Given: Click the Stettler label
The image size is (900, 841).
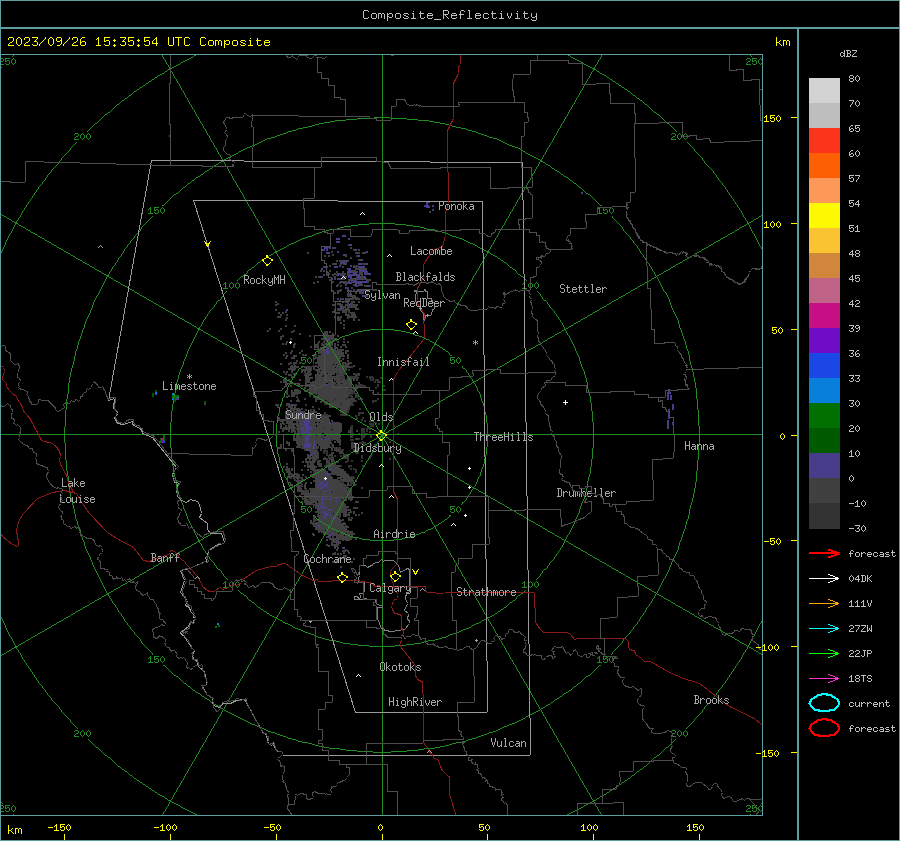Looking at the screenshot, I should point(583,289).
